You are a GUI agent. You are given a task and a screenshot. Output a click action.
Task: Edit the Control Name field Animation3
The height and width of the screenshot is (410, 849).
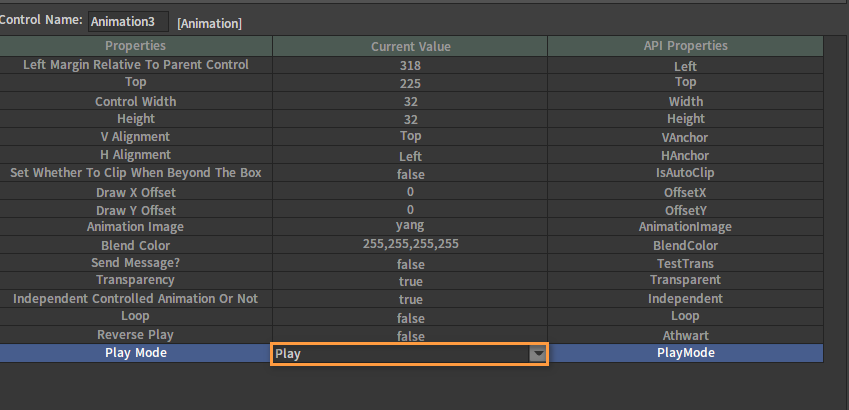coord(128,22)
